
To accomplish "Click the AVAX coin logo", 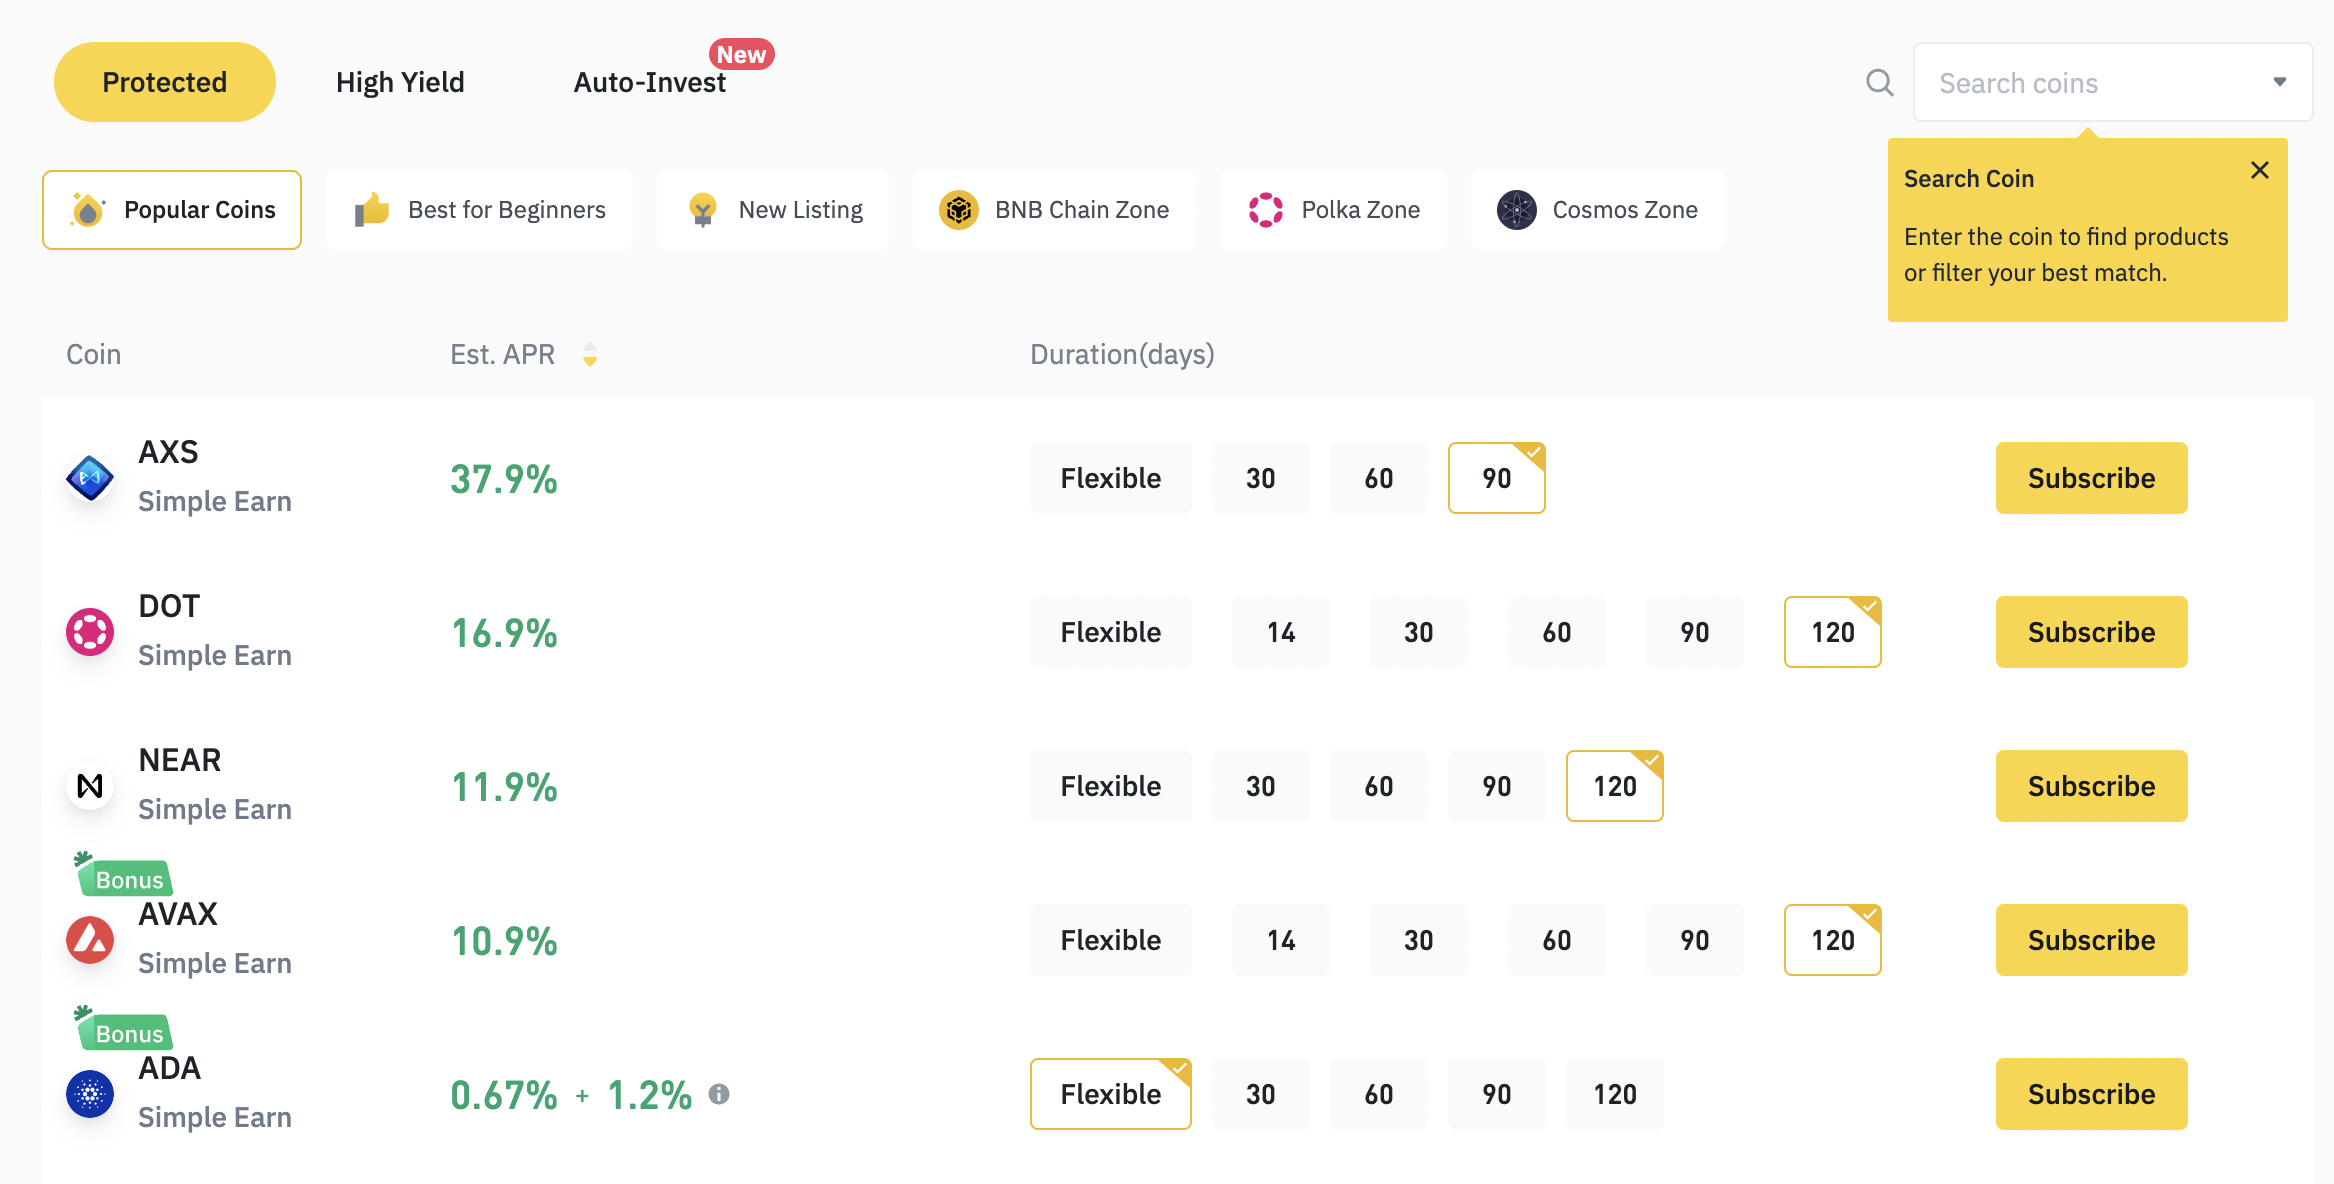I will pyautogui.click(x=90, y=940).
